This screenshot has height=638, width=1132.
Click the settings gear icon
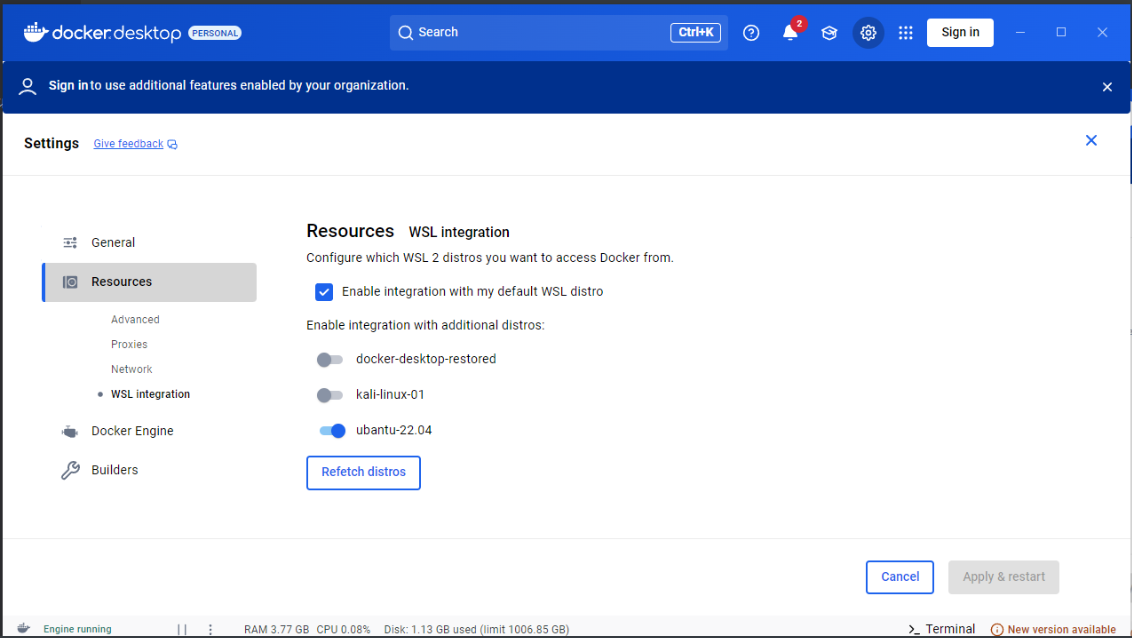point(868,32)
